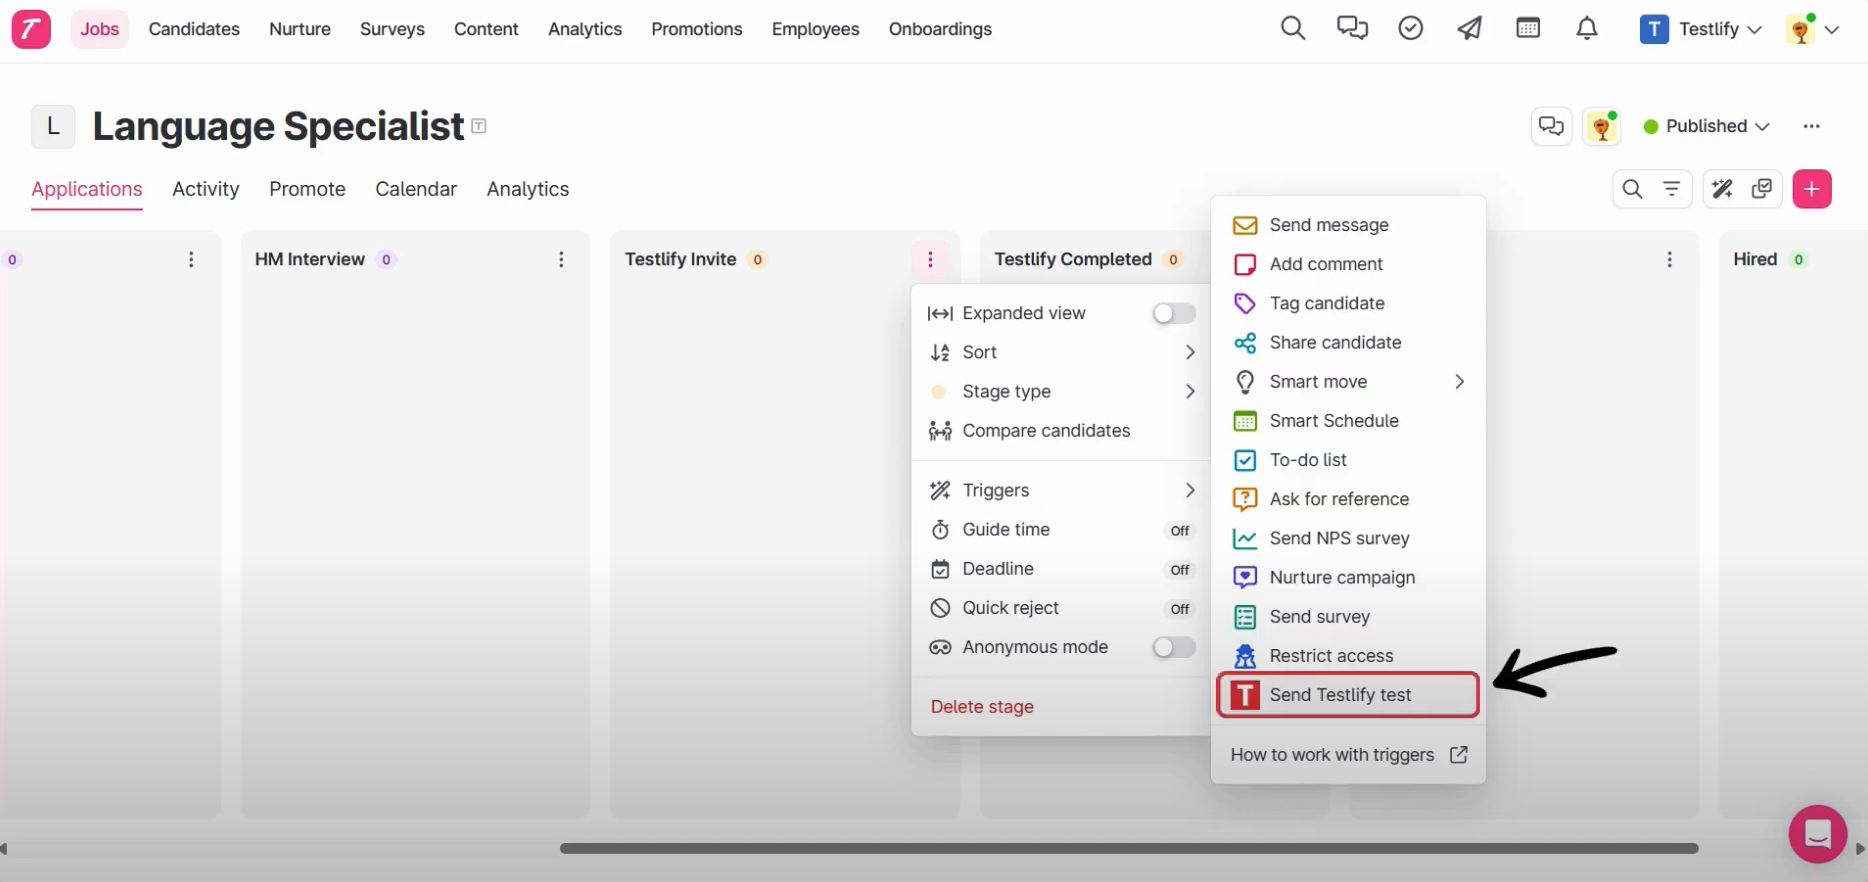Click external link icon beside How to work with triggers

tap(1459, 755)
